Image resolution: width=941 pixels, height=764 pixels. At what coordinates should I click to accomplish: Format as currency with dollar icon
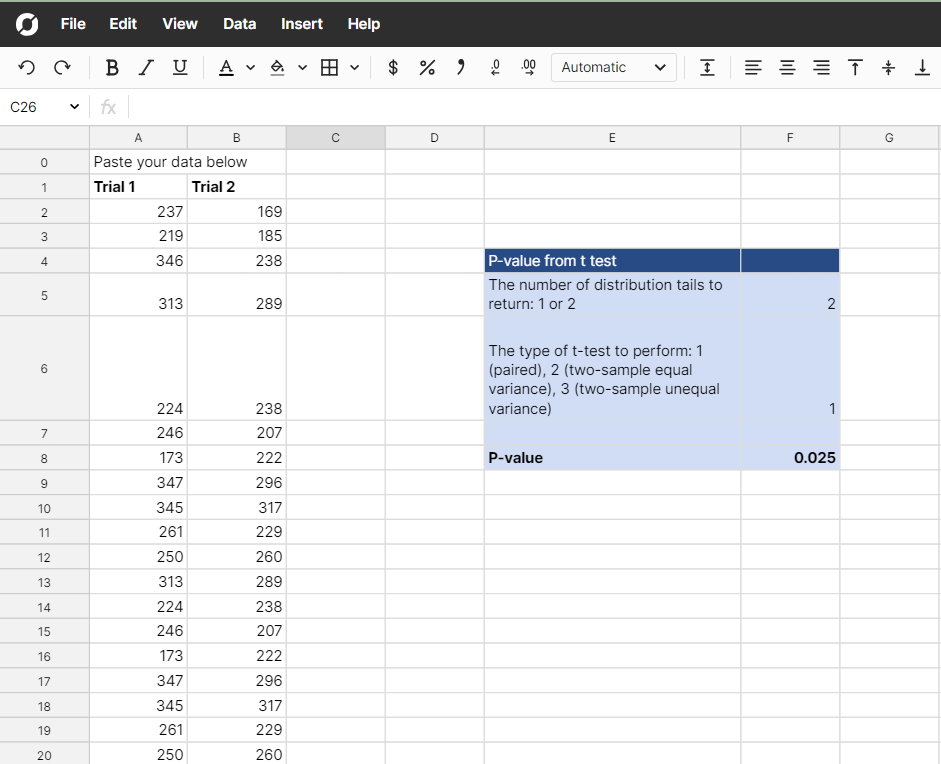point(393,67)
